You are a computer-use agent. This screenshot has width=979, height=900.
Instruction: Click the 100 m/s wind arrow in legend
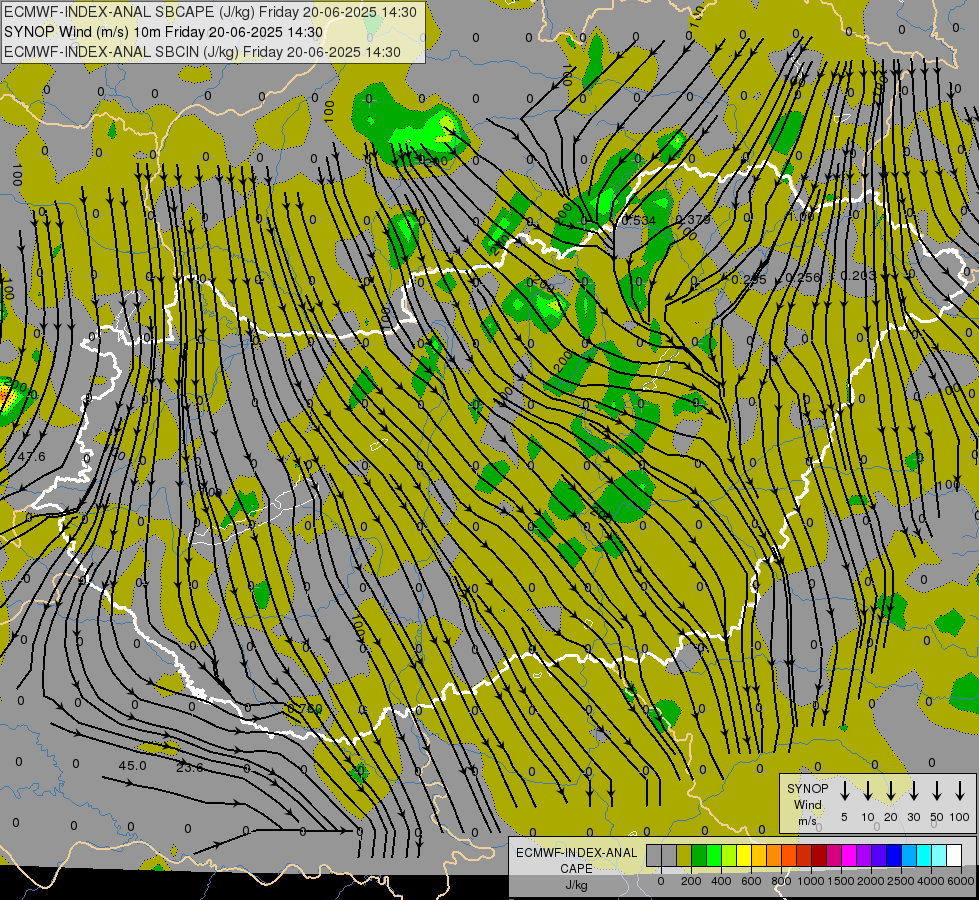(960, 791)
